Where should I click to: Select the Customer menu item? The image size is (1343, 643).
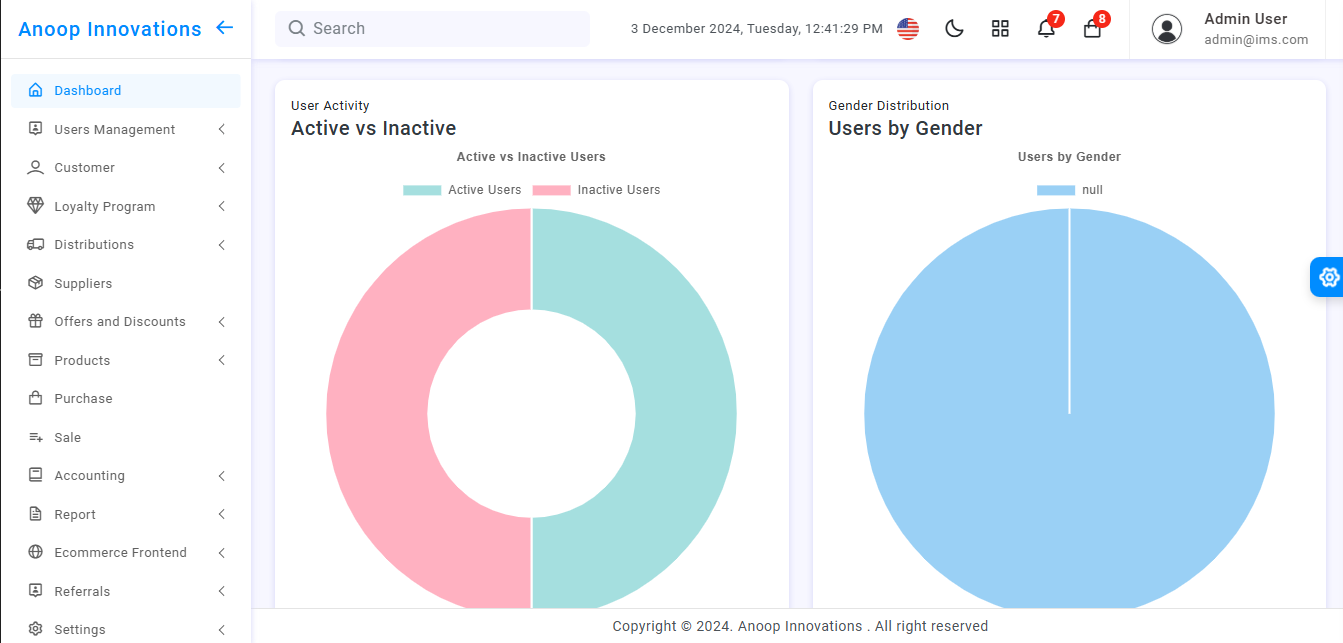tap(83, 167)
